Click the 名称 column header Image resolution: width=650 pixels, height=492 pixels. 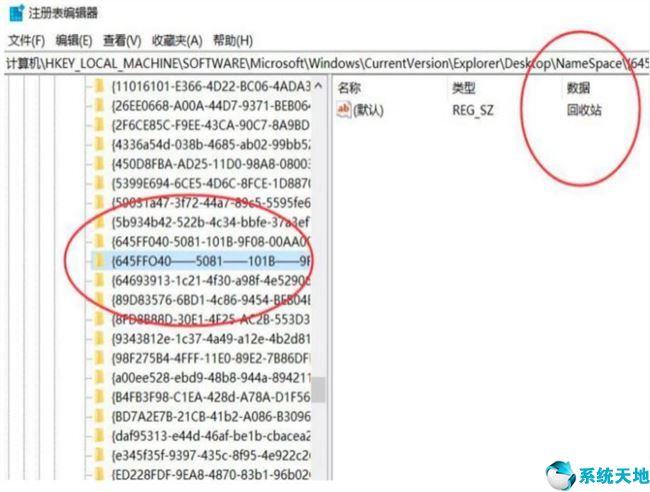pyautogui.click(x=349, y=88)
